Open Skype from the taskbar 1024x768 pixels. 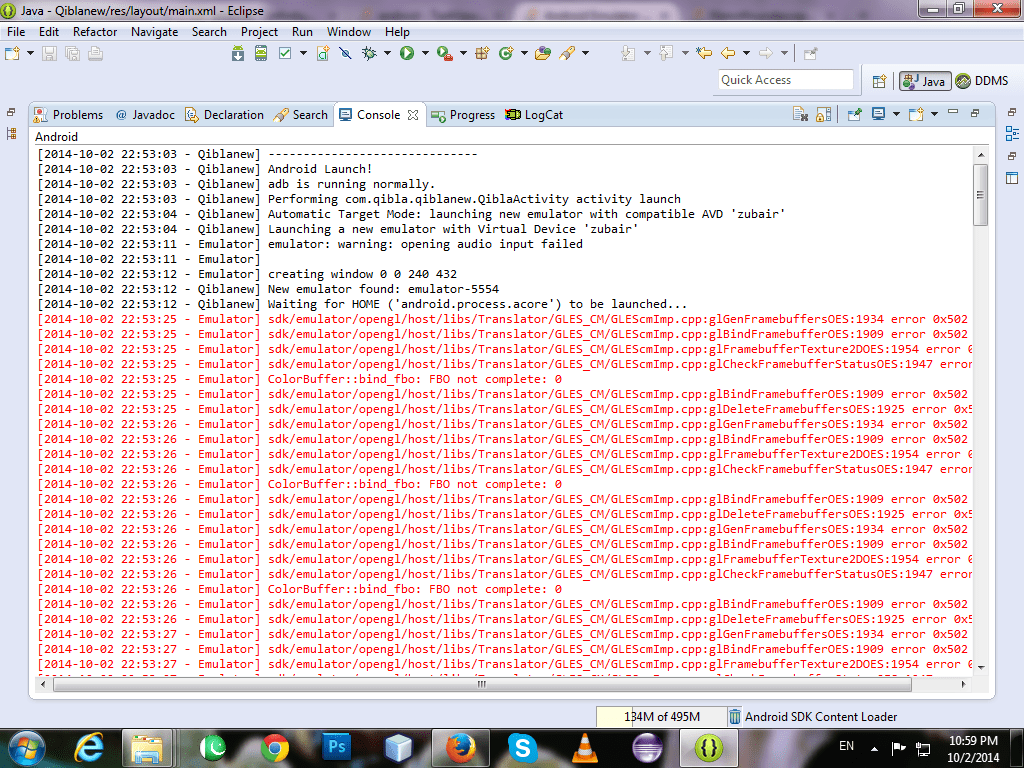click(522, 748)
